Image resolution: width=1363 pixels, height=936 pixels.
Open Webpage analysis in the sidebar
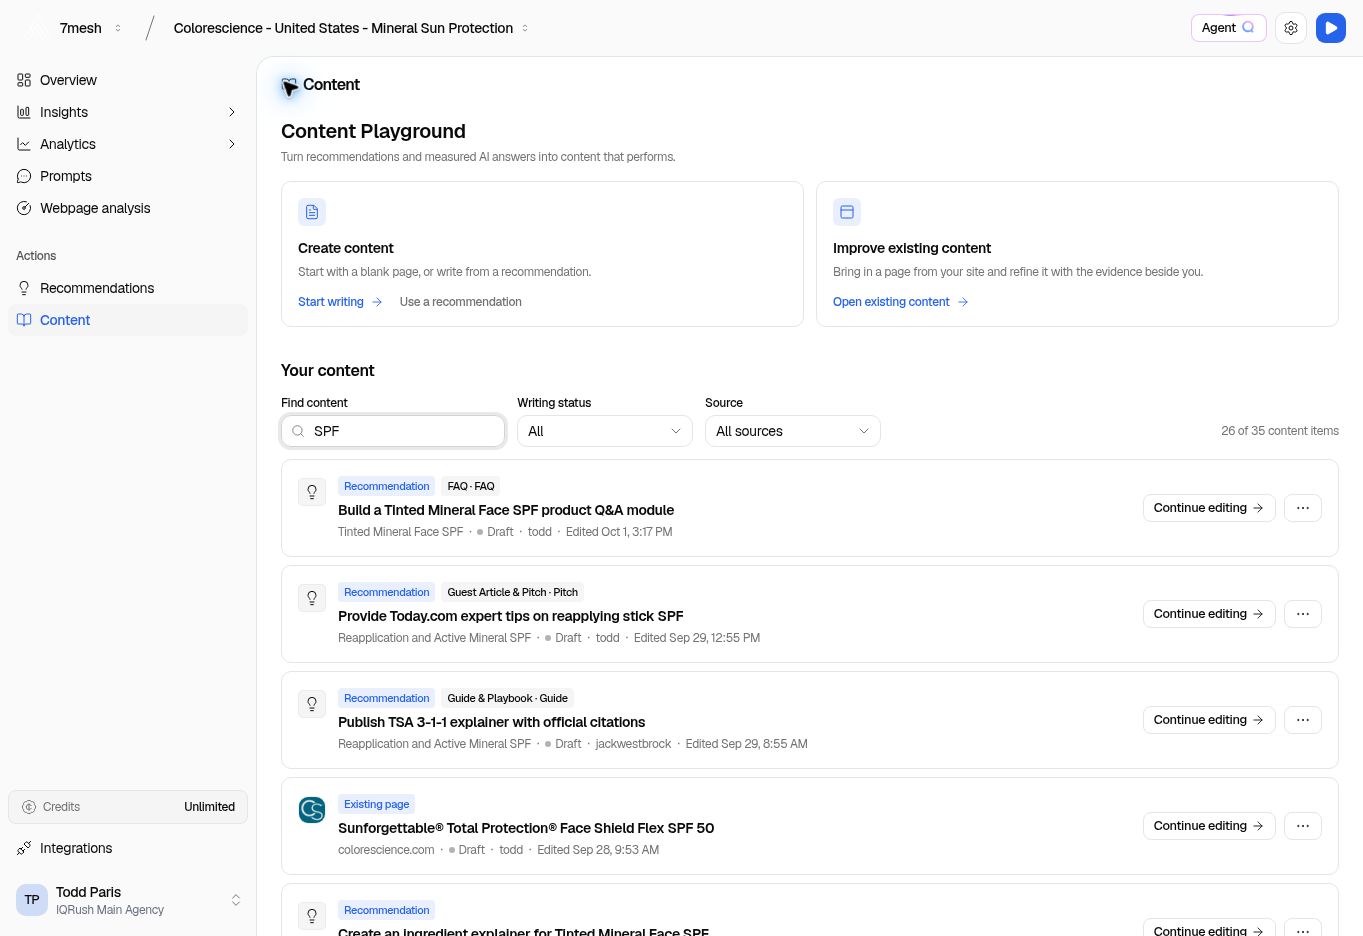[x=128, y=208]
